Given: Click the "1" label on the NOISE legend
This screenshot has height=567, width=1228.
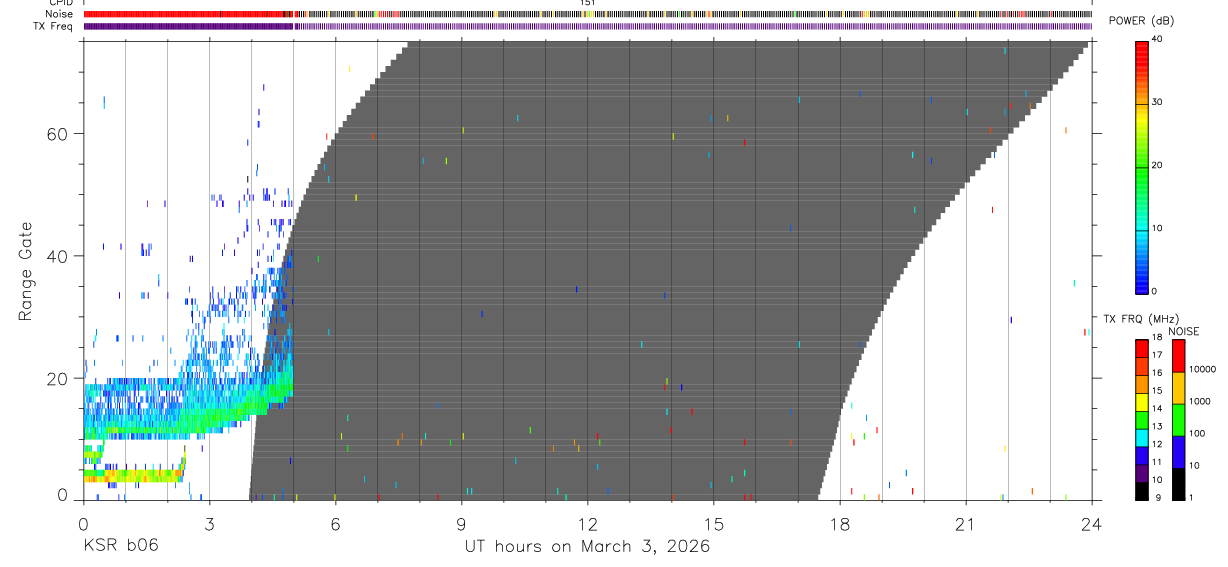Looking at the screenshot, I should [1192, 497].
